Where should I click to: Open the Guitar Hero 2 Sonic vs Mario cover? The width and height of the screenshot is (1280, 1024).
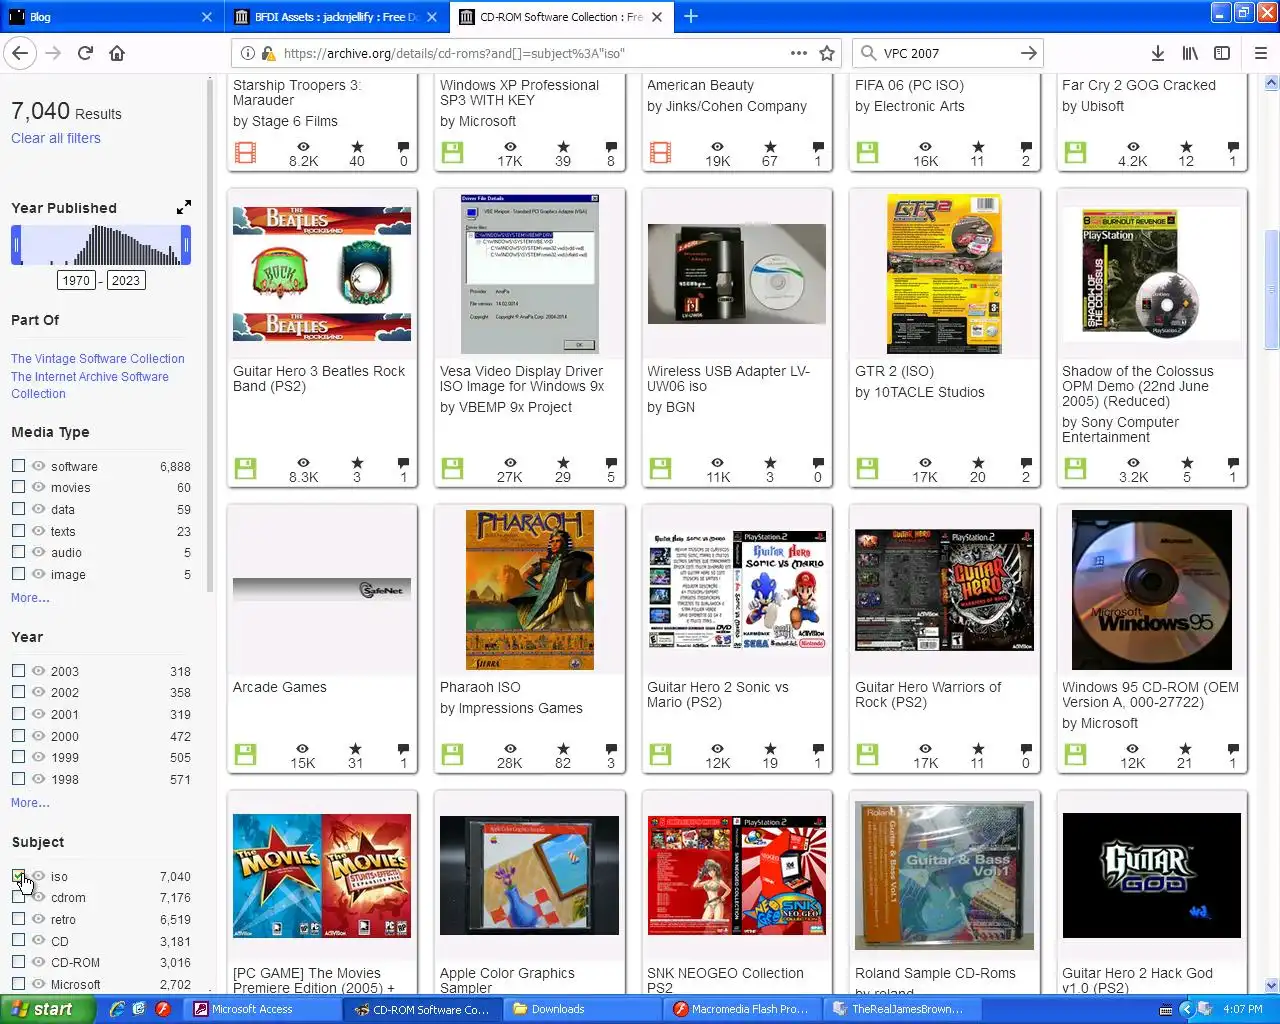[x=737, y=590]
